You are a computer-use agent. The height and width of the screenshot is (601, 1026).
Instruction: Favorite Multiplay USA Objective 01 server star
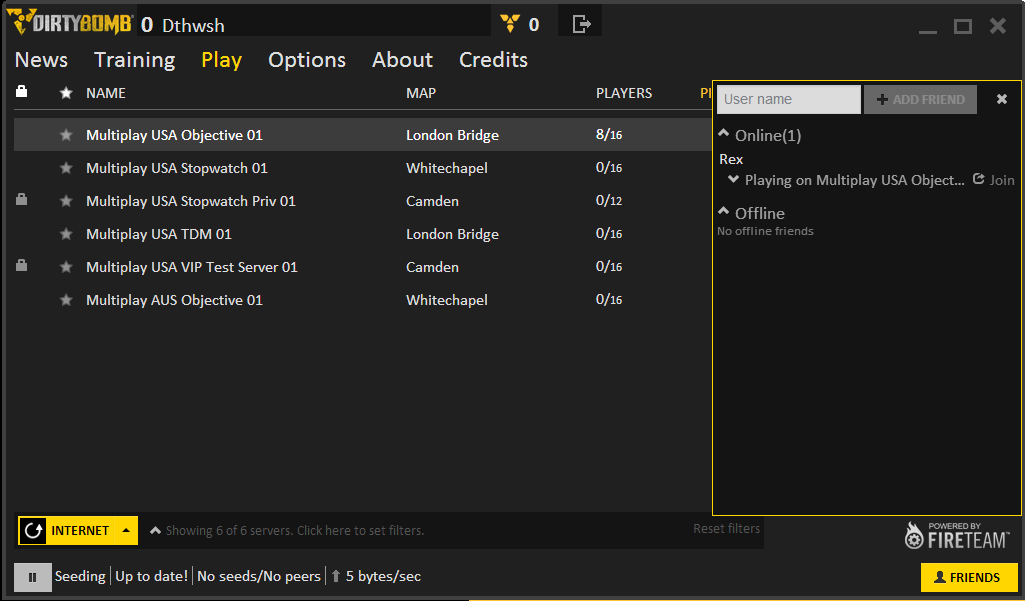point(66,135)
